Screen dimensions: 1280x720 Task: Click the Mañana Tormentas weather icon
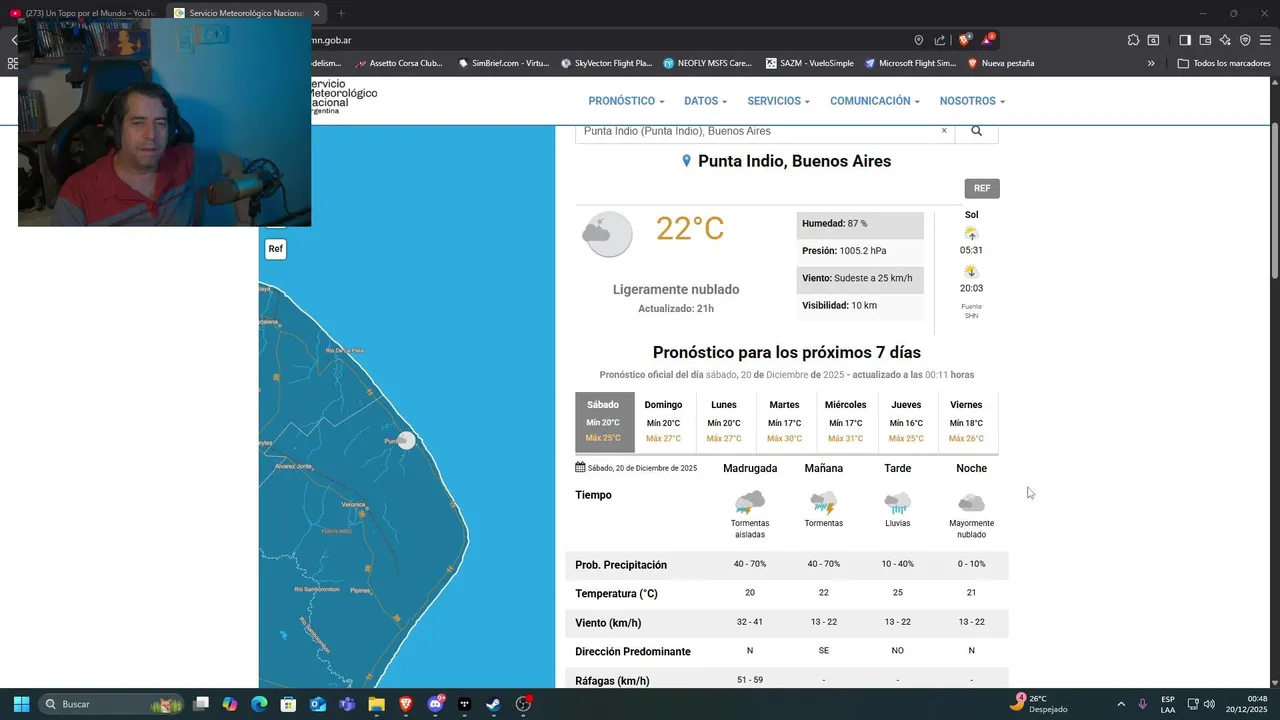pyautogui.click(x=823, y=502)
